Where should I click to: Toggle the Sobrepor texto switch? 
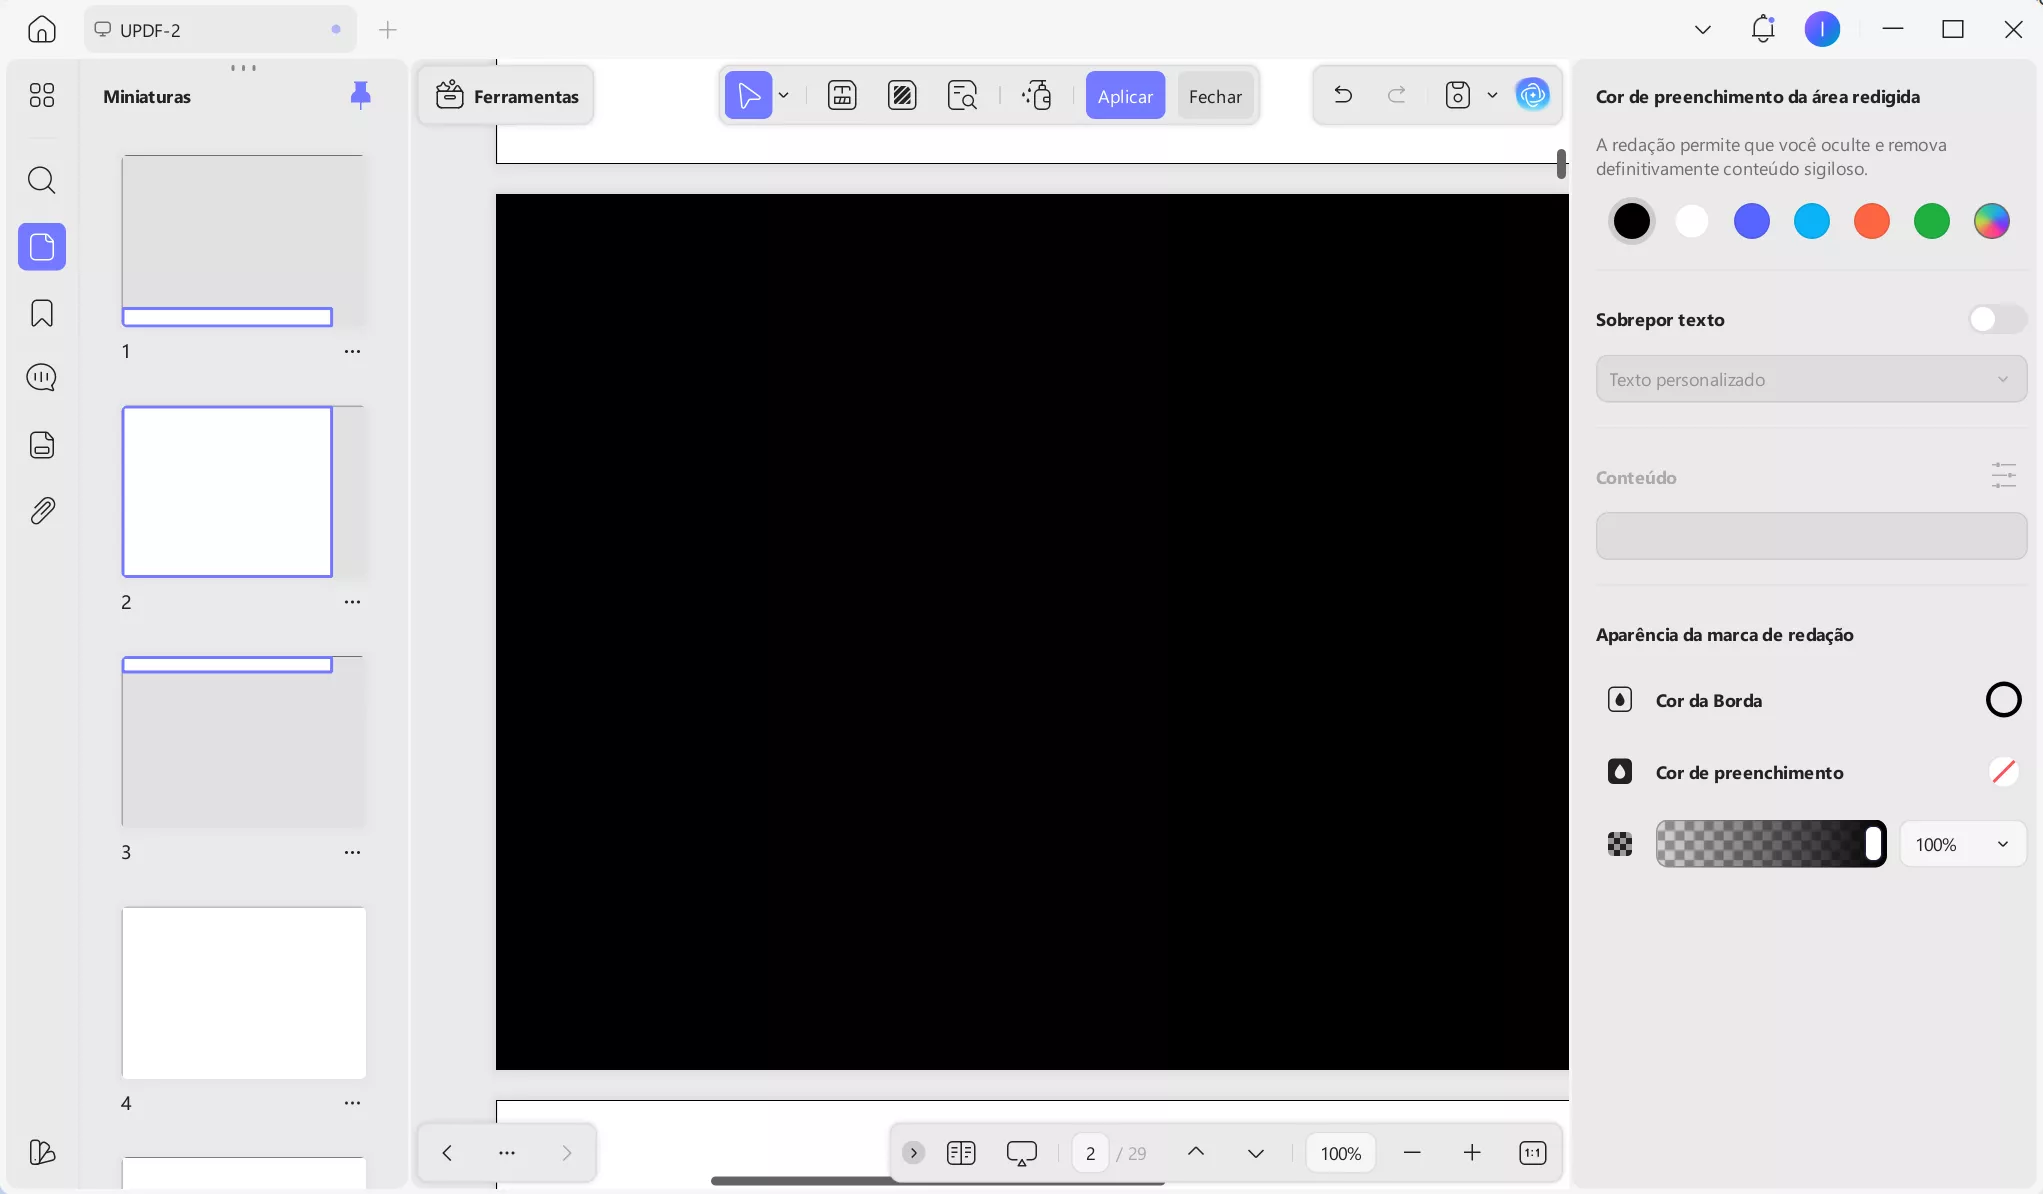pos(1995,320)
